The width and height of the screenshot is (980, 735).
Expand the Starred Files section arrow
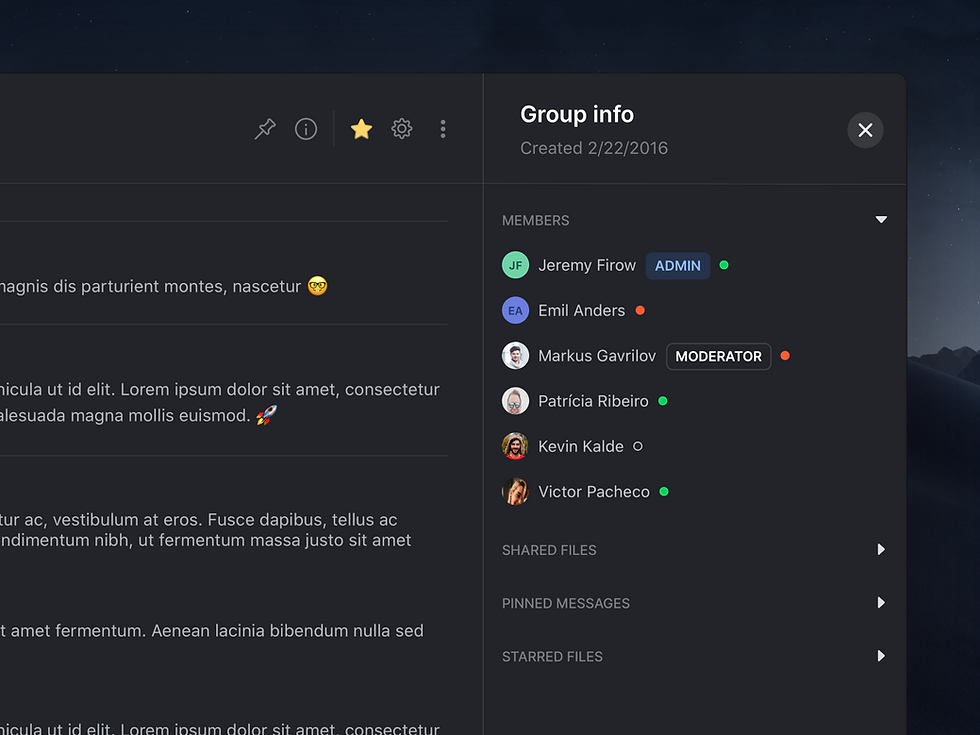pos(881,656)
